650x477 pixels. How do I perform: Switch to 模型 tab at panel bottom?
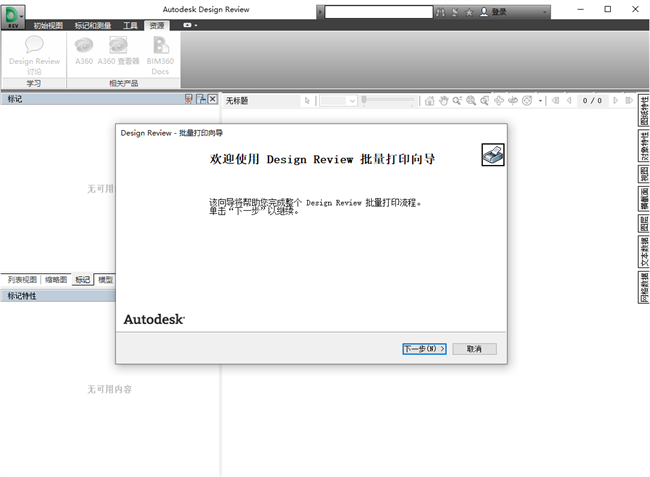[106, 280]
